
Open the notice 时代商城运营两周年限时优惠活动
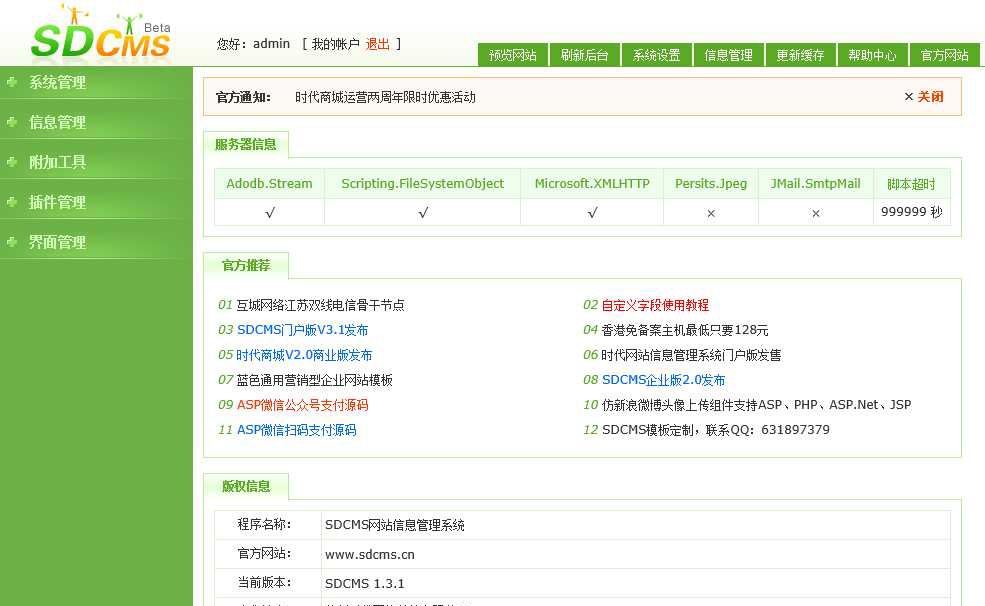point(385,97)
